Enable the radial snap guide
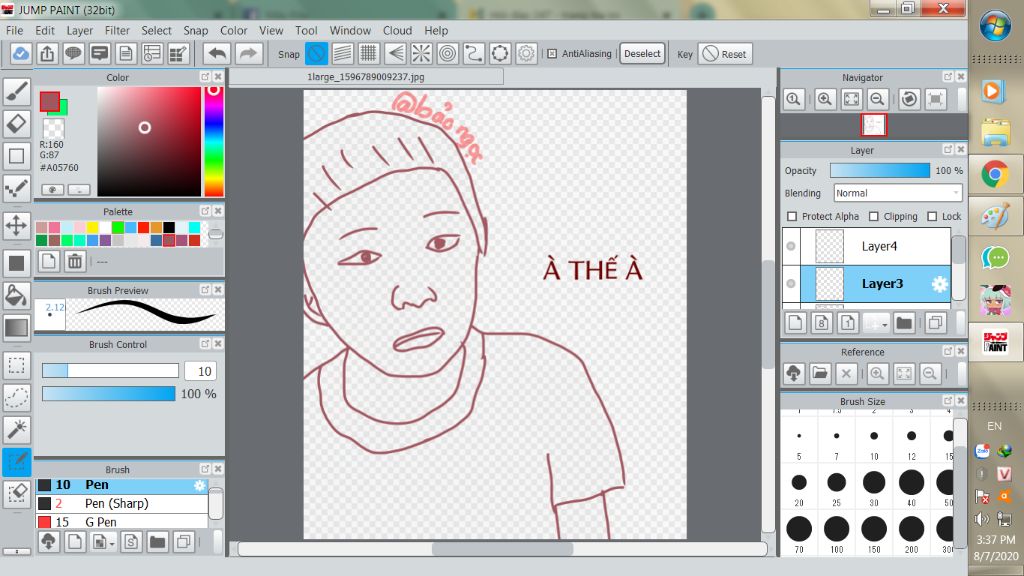 pos(421,54)
